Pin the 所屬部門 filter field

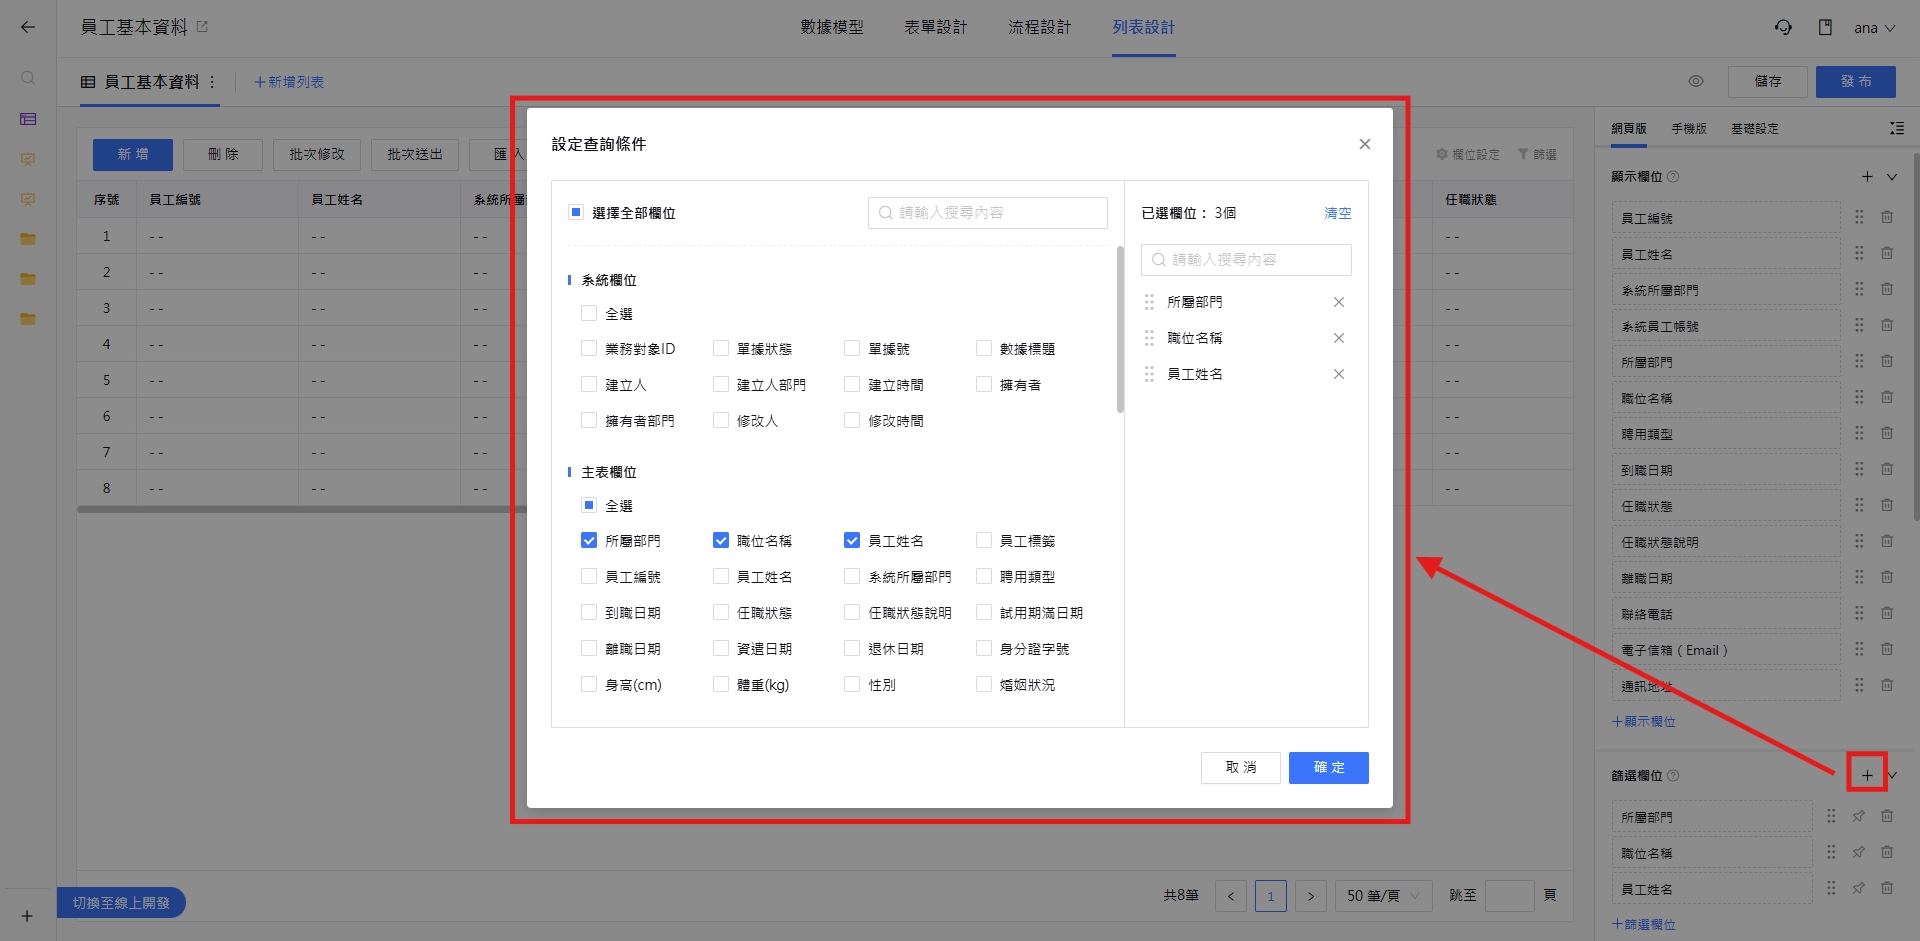coord(1859,816)
